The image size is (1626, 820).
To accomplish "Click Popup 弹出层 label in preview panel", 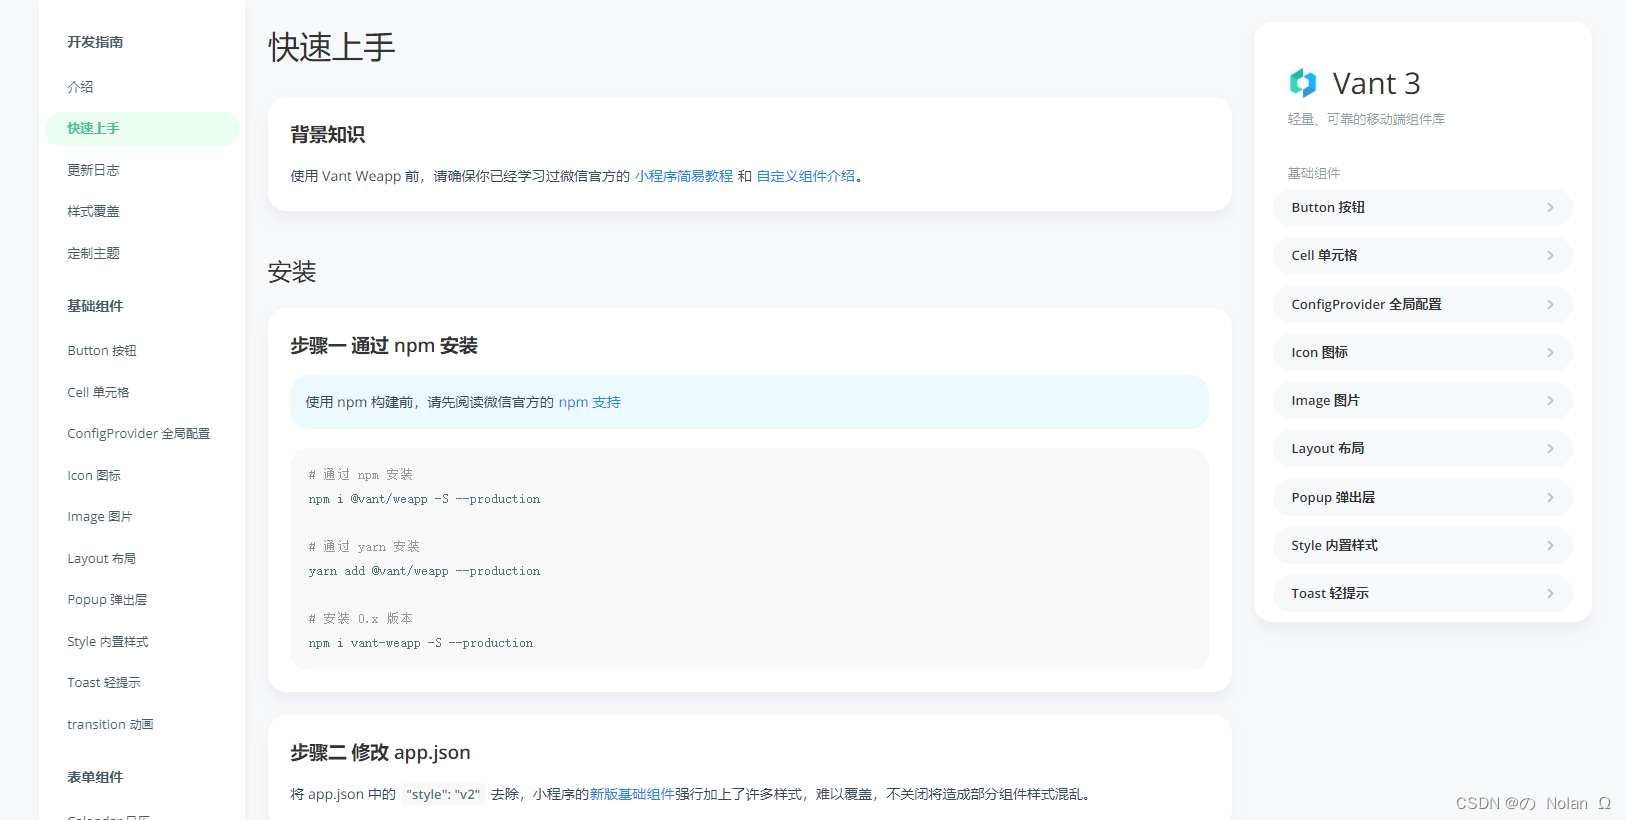I will (x=1333, y=498).
